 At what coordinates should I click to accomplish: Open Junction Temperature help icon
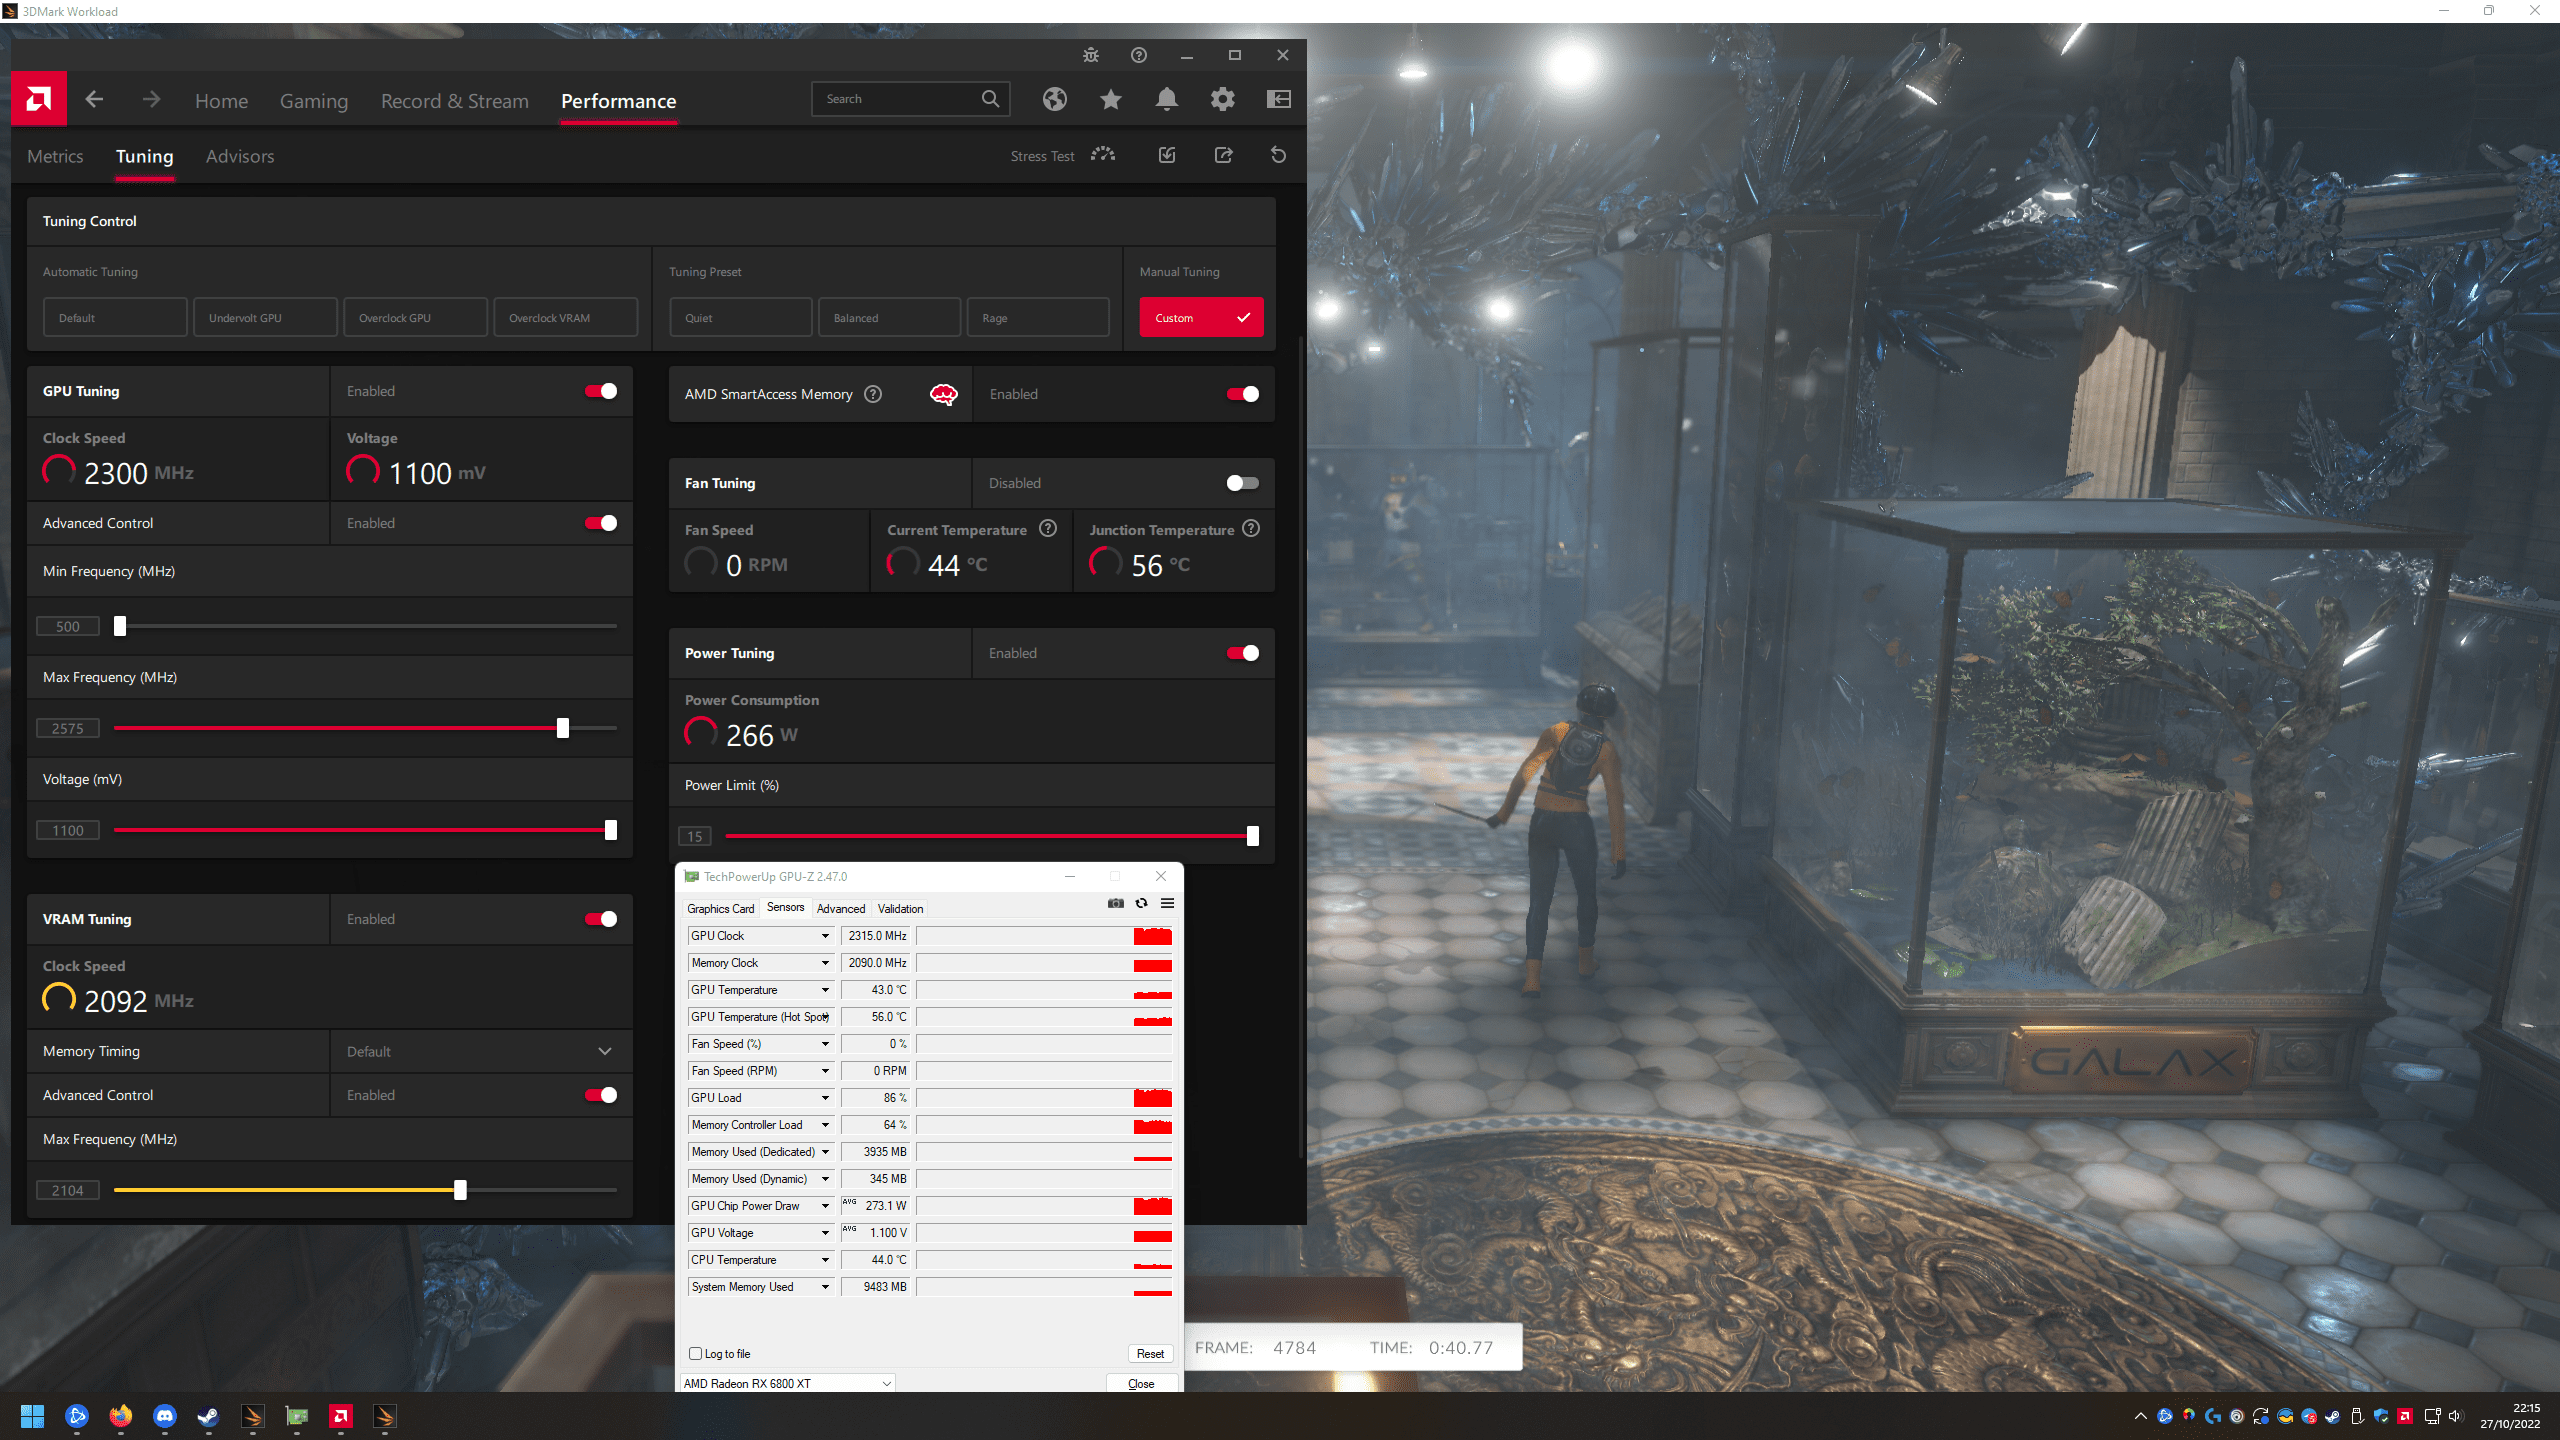pos(1251,529)
